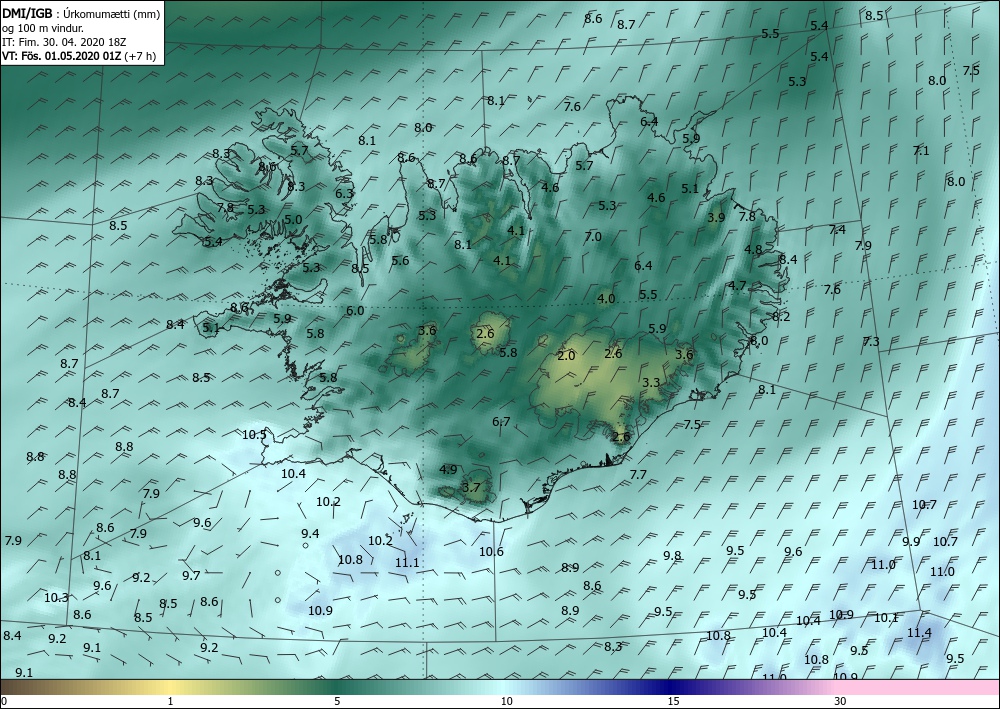The image size is (1000, 709).
Task: Click the color scale tick labeled 5
Action: 337,701
